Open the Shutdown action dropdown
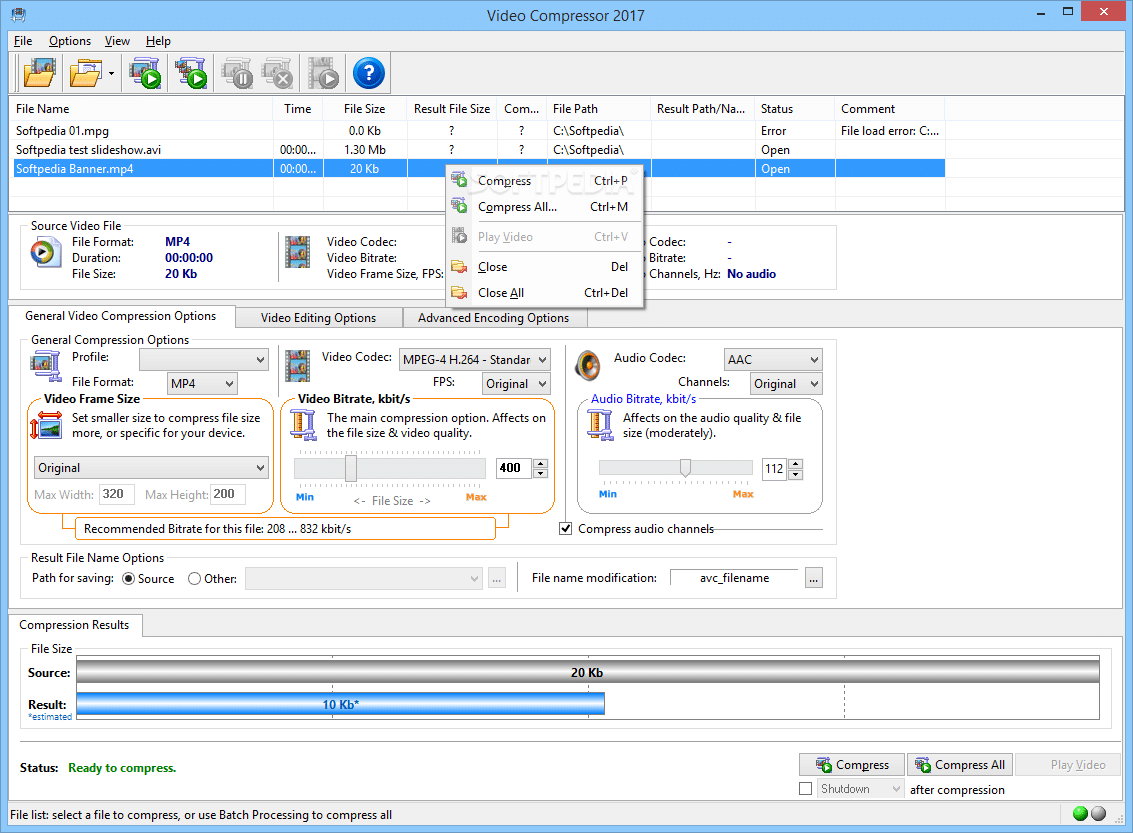 coord(861,789)
